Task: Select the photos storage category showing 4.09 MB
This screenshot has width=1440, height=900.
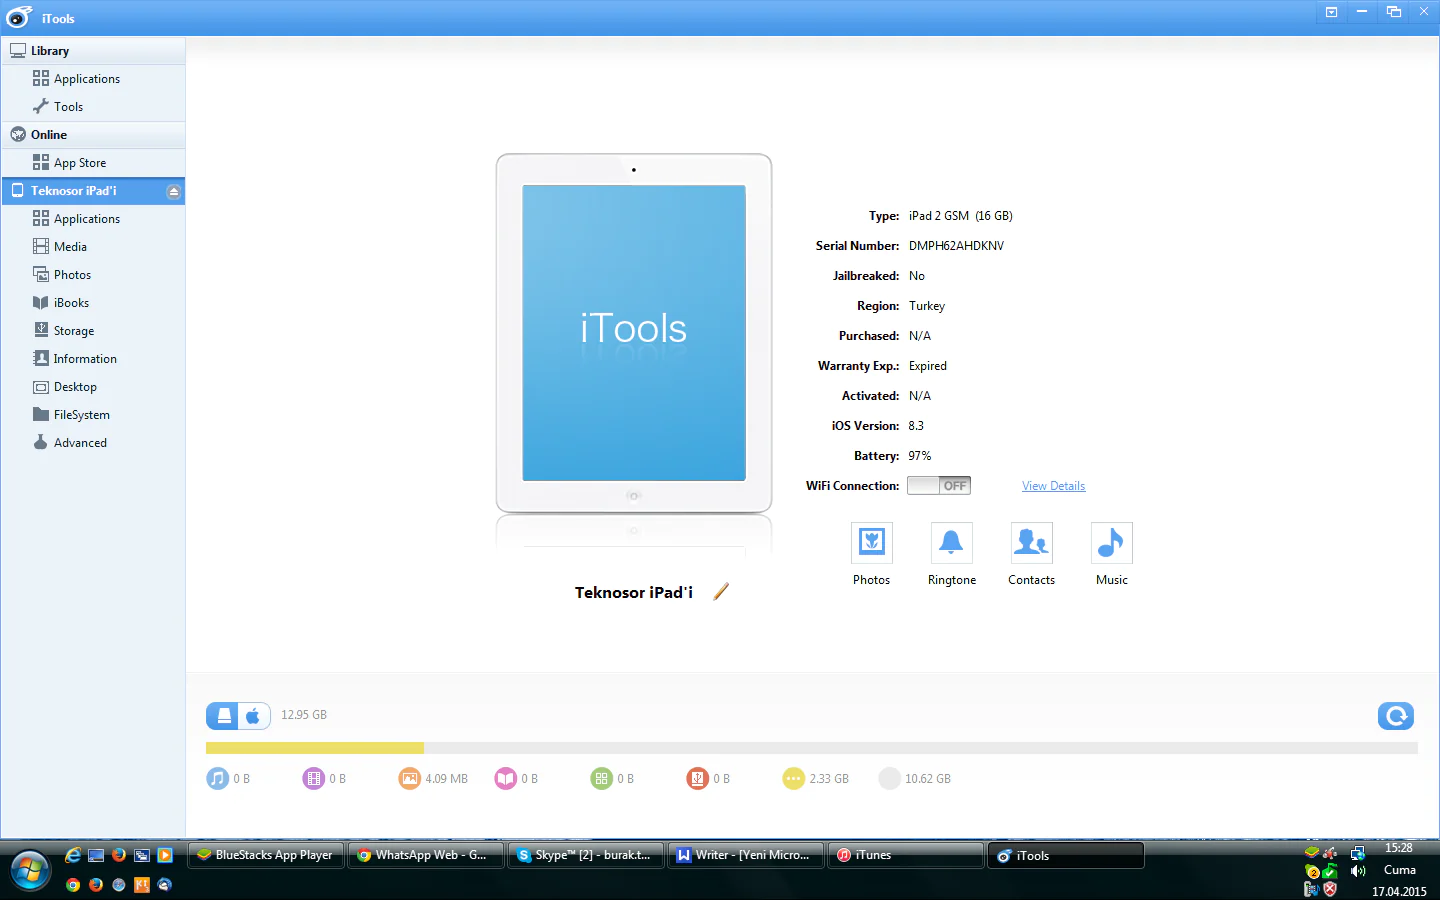Action: click(x=409, y=778)
